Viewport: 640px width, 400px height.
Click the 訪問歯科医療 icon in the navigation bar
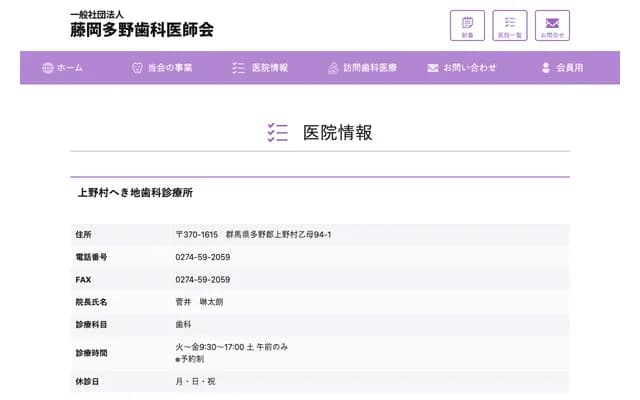pyautogui.click(x=333, y=68)
